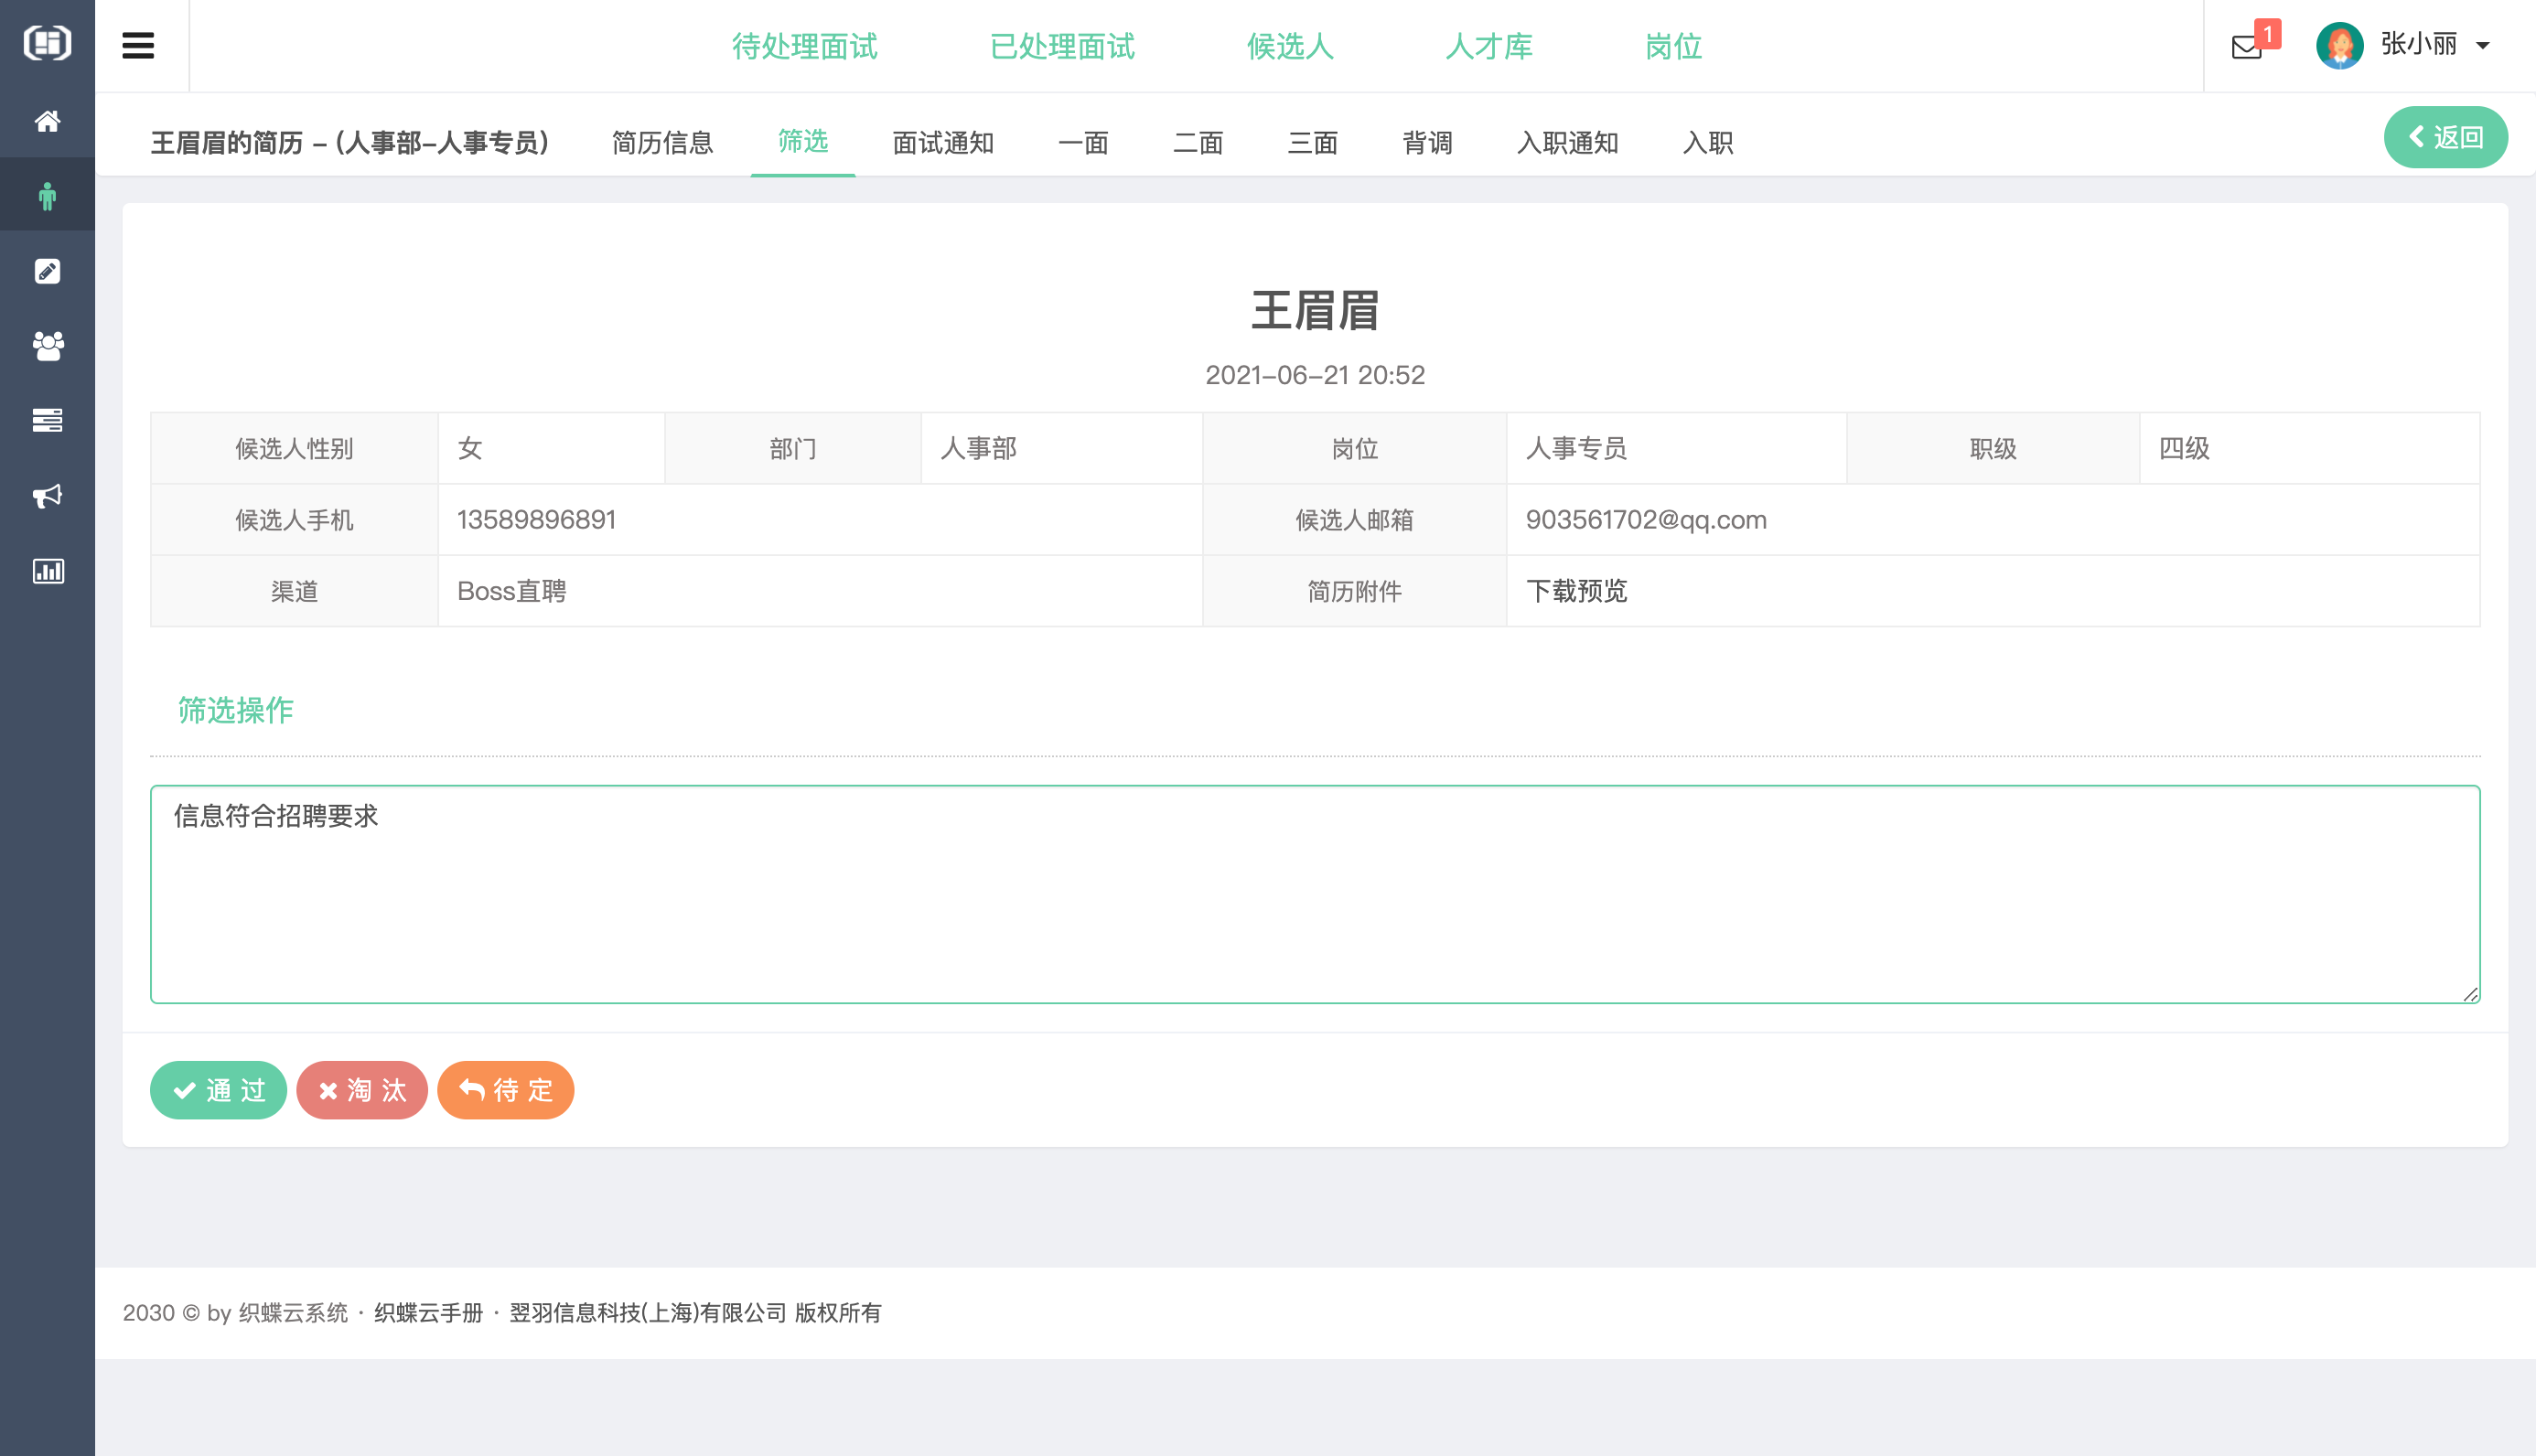2536x1456 pixels.
Task: Open the bar chart statistics section
Action: [x=47, y=571]
